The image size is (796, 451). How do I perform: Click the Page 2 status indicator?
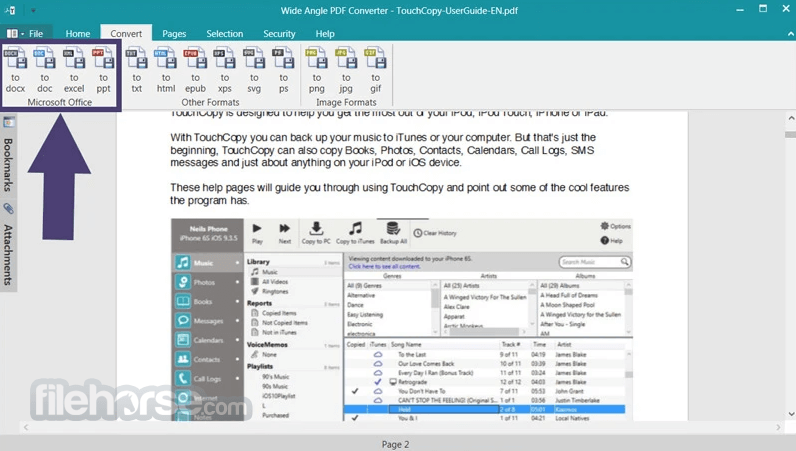(x=395, y=444)
